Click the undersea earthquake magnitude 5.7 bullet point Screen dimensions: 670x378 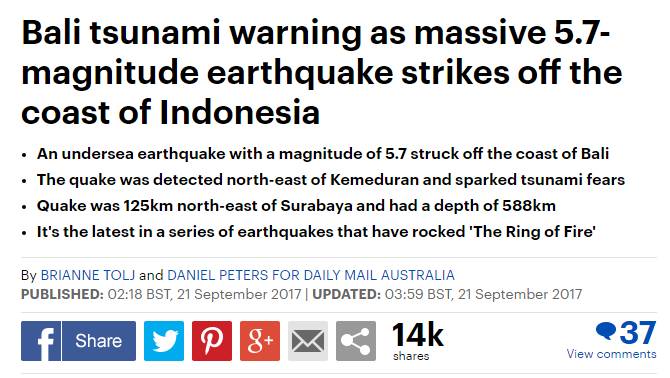323,154
